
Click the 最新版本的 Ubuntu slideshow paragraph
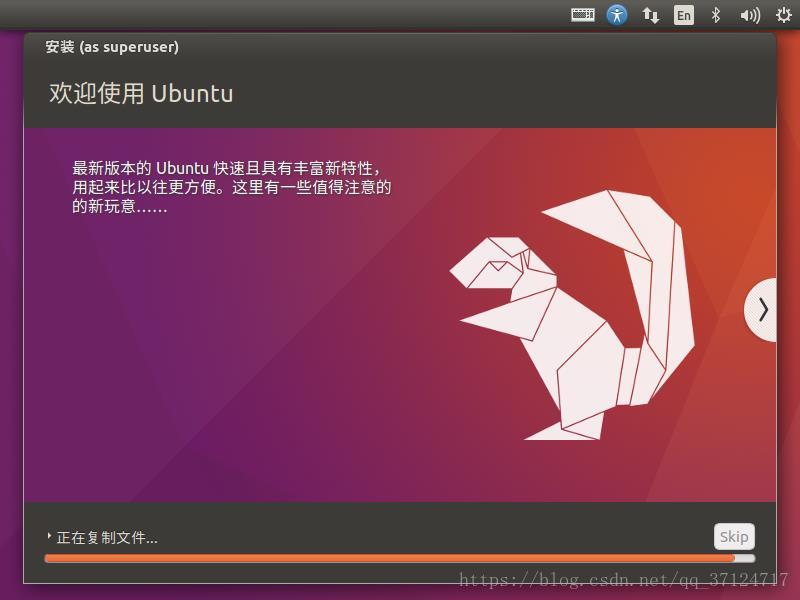(x=232, y=187)
